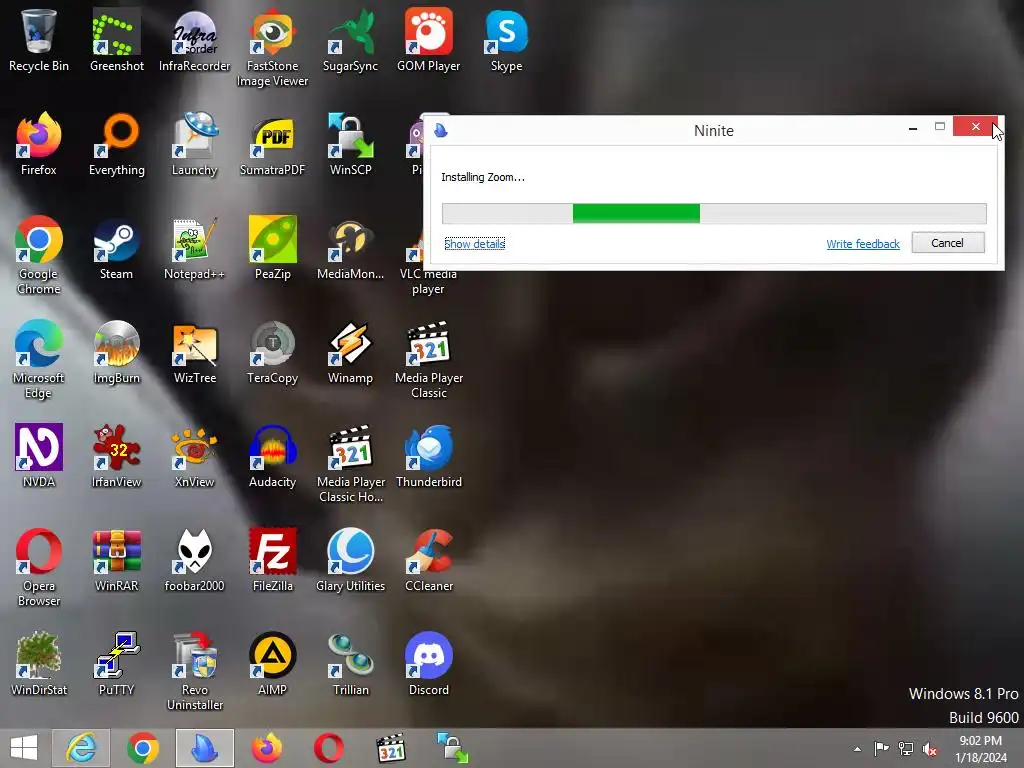The image size is (1024, 768).
Task: Click the muted volume tray icon
Action: [930, 749]
